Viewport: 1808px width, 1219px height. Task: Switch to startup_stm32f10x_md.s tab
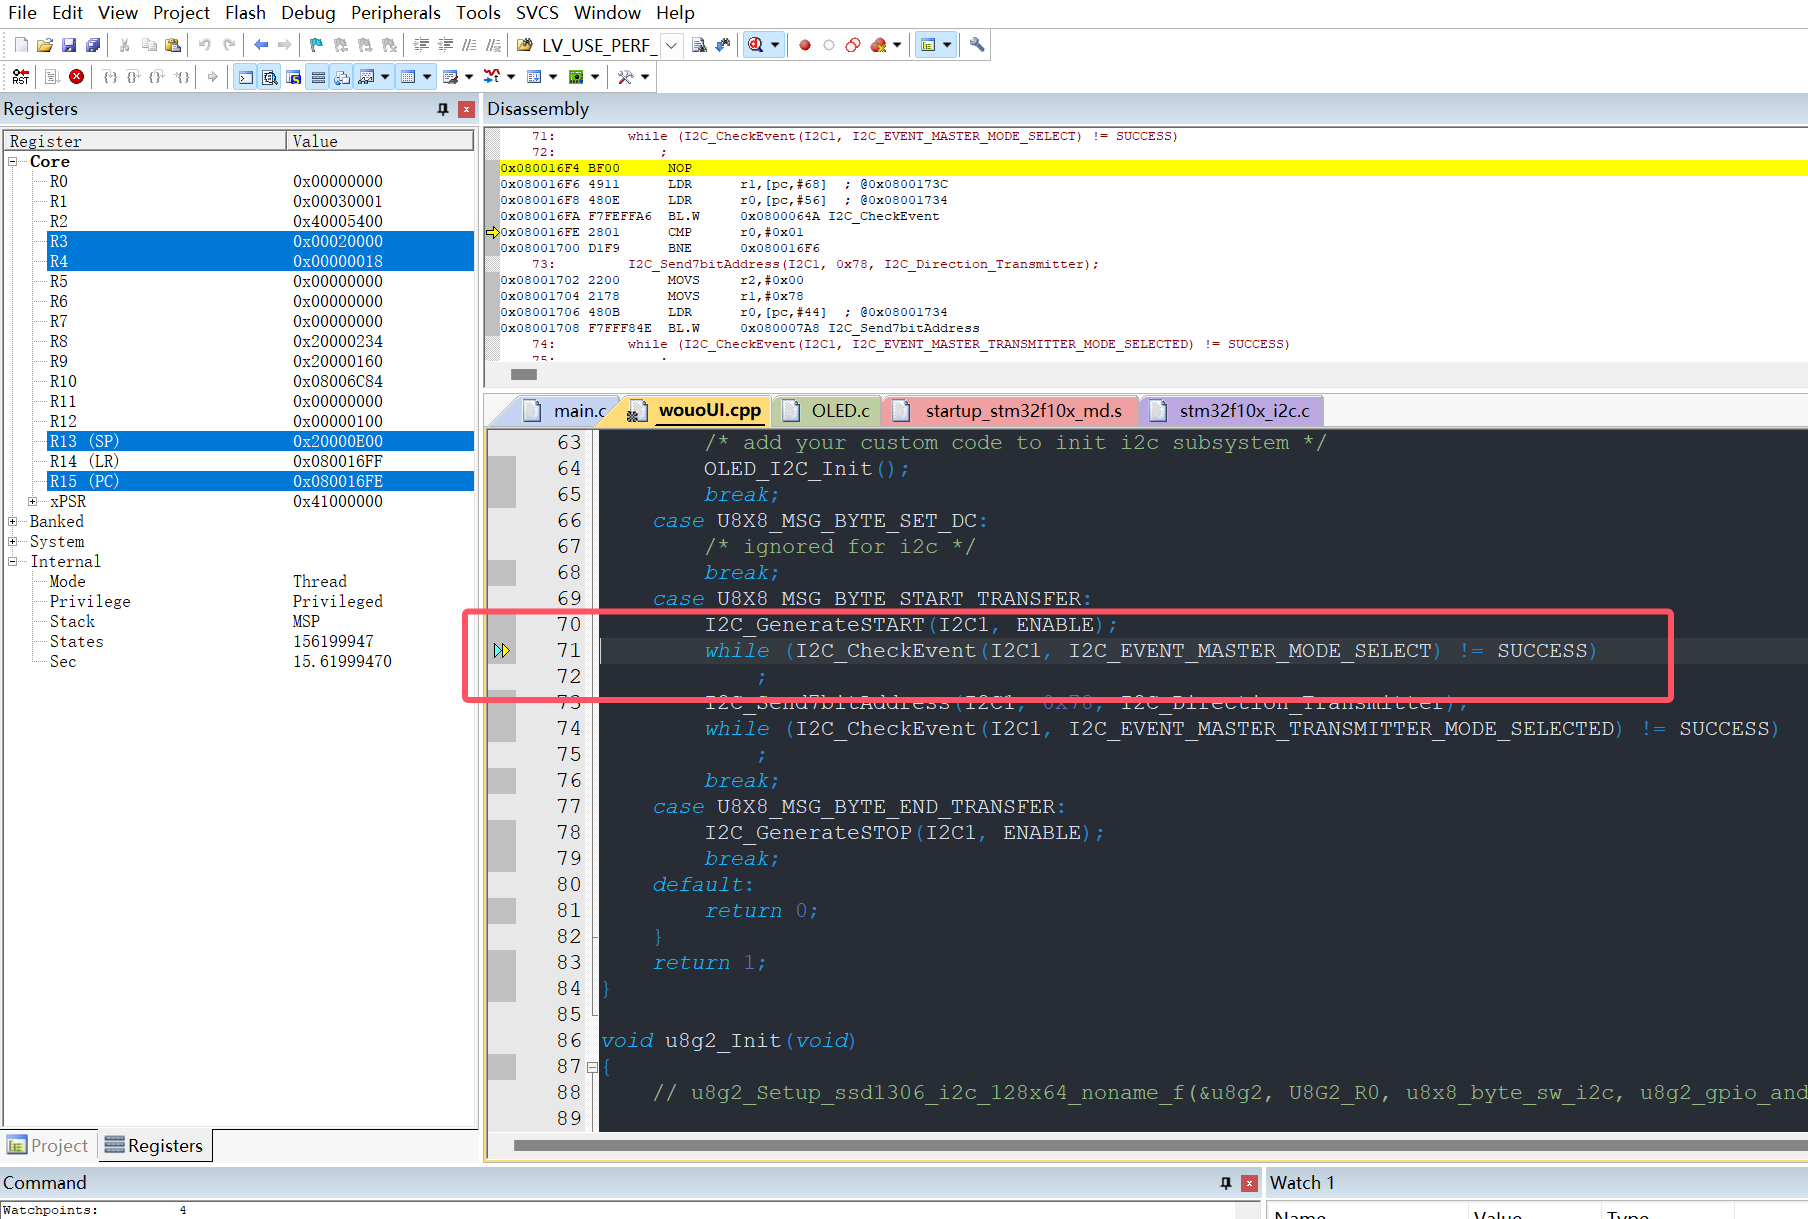click(x=1012, y=411)
